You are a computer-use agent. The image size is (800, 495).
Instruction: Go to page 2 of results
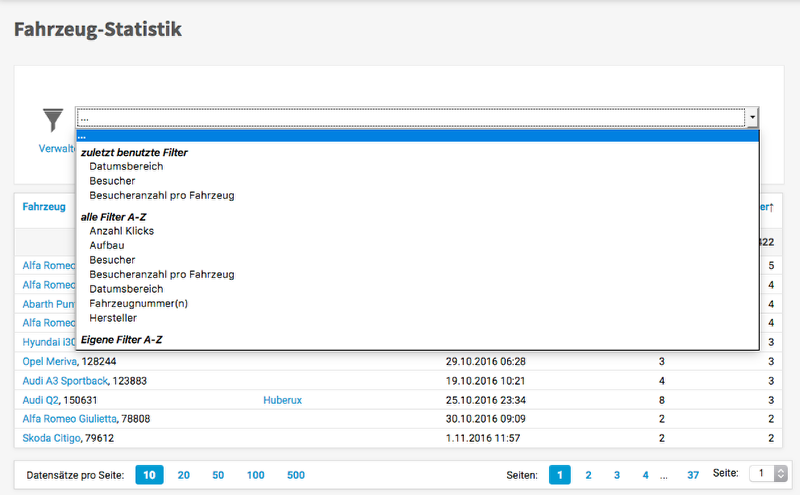pos(588,475)
